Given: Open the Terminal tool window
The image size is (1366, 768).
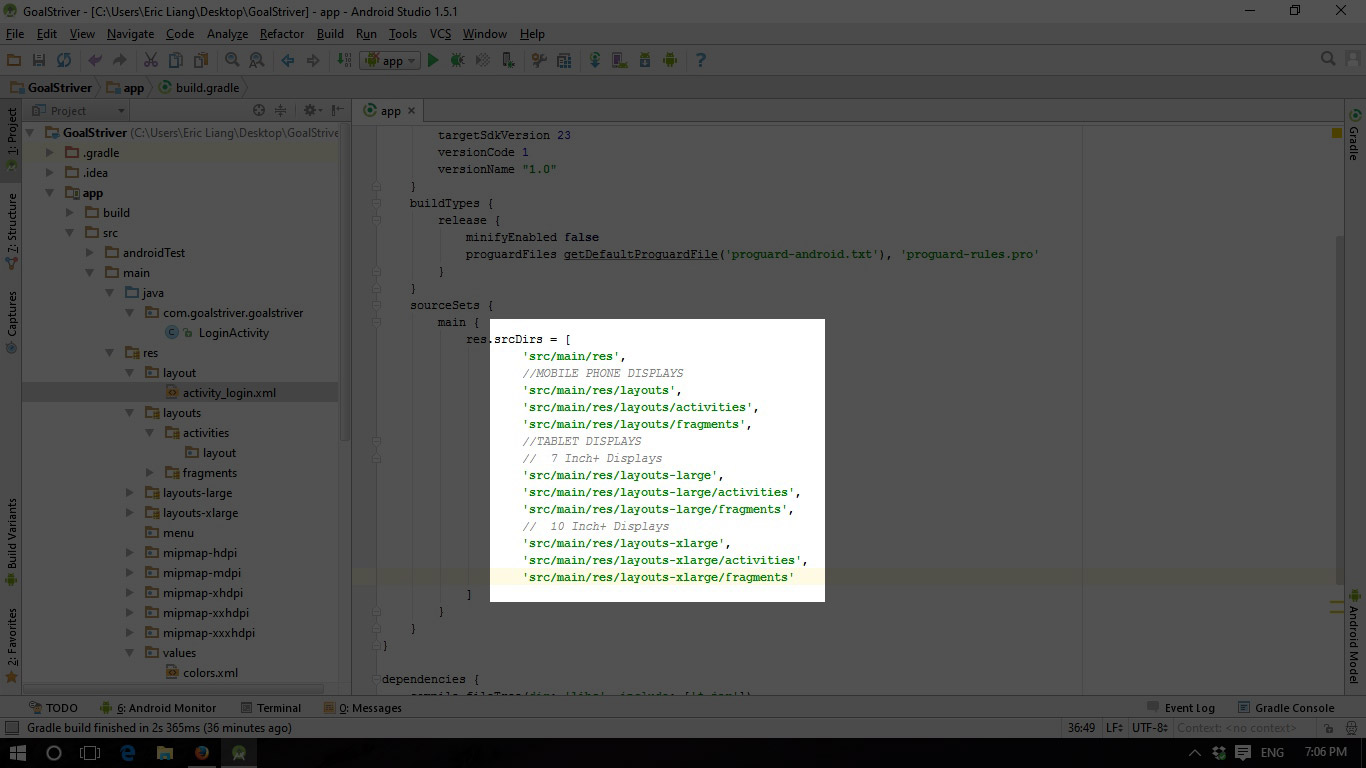Looking at the screenshot, I should (269, 708).
